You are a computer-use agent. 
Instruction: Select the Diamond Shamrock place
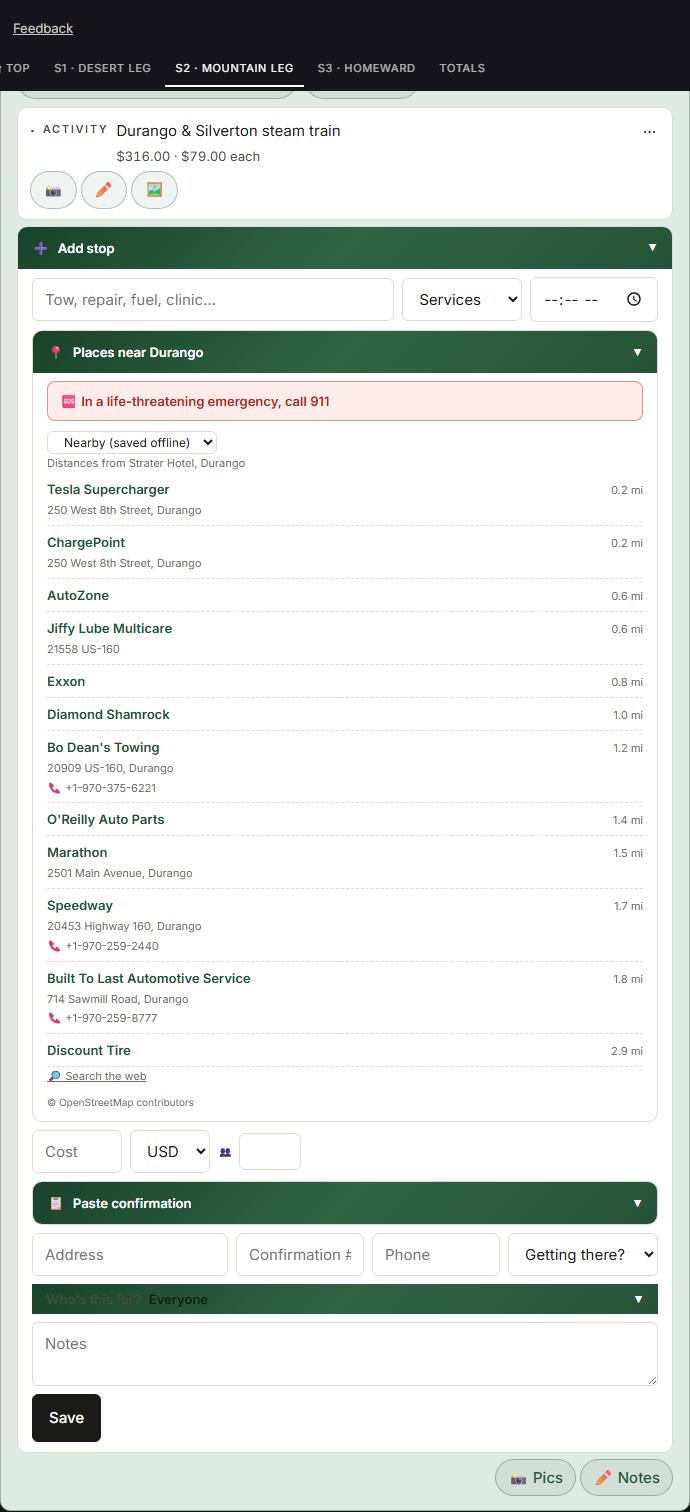click(108, 714)
